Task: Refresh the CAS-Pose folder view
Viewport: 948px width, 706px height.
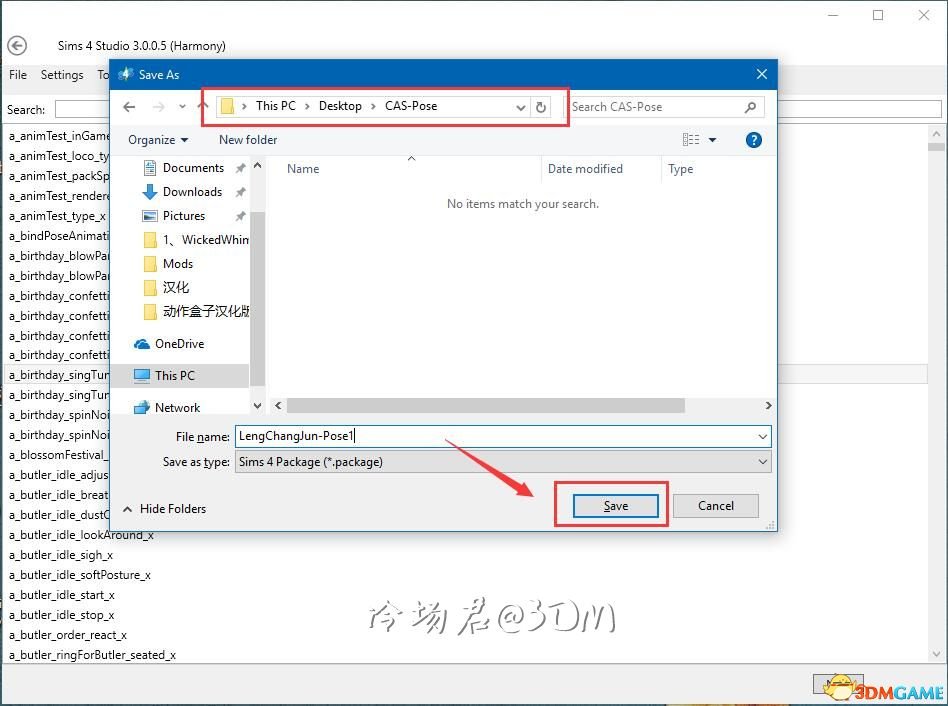Action: [x=541, y=107]
